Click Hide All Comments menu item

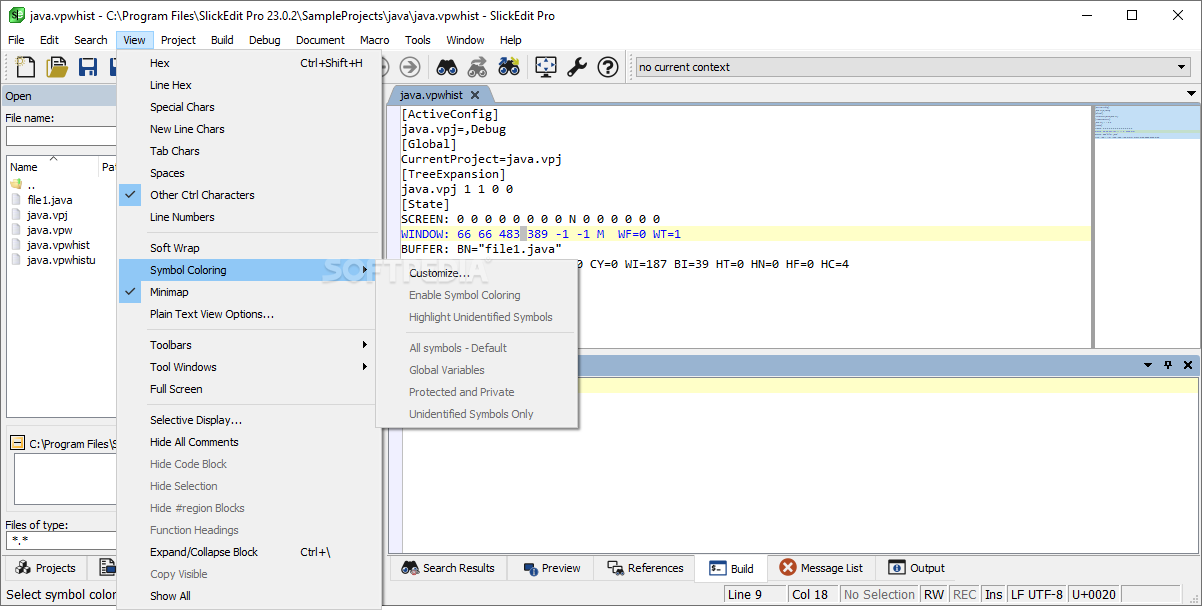click(x=250, y=442)
